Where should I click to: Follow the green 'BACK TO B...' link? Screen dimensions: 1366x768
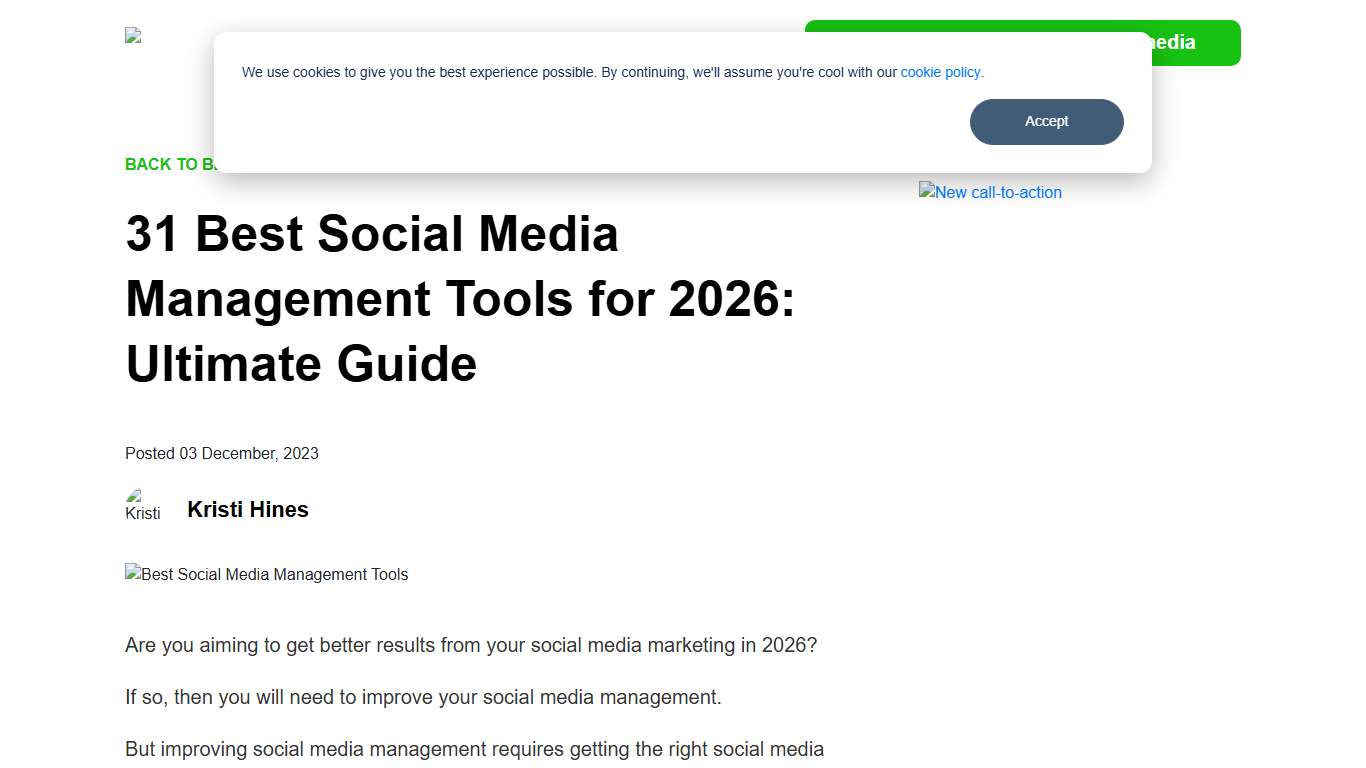coord(172,163)
